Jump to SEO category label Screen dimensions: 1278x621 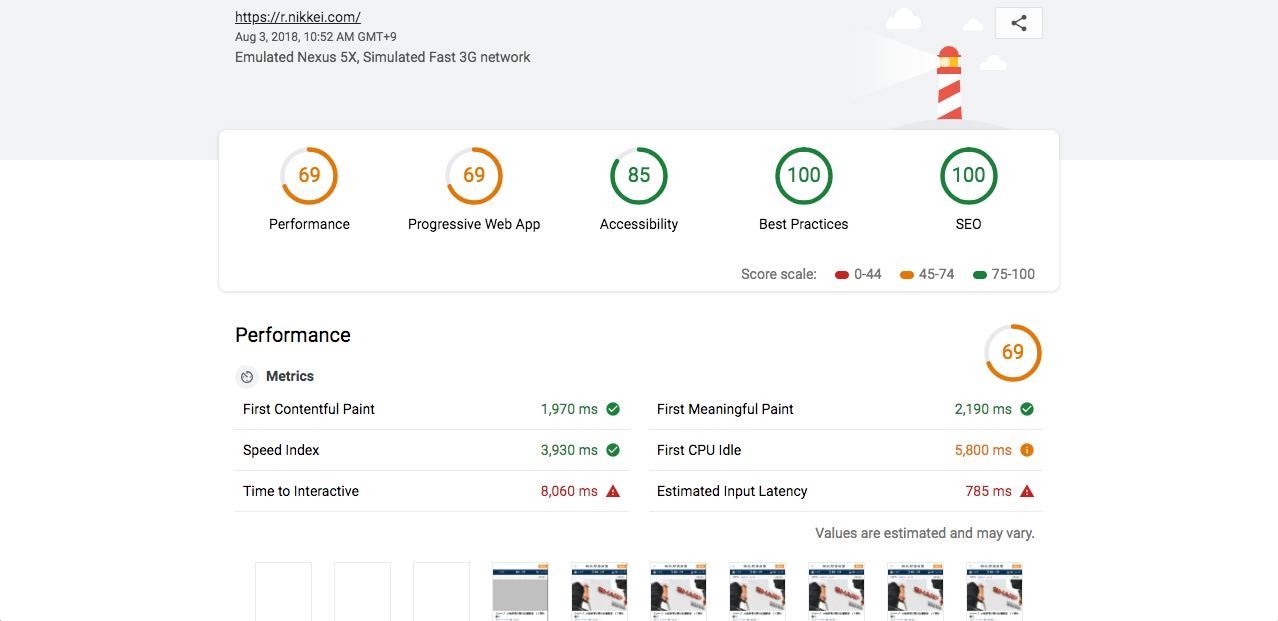pyautogui.click(x=969, y=224)
